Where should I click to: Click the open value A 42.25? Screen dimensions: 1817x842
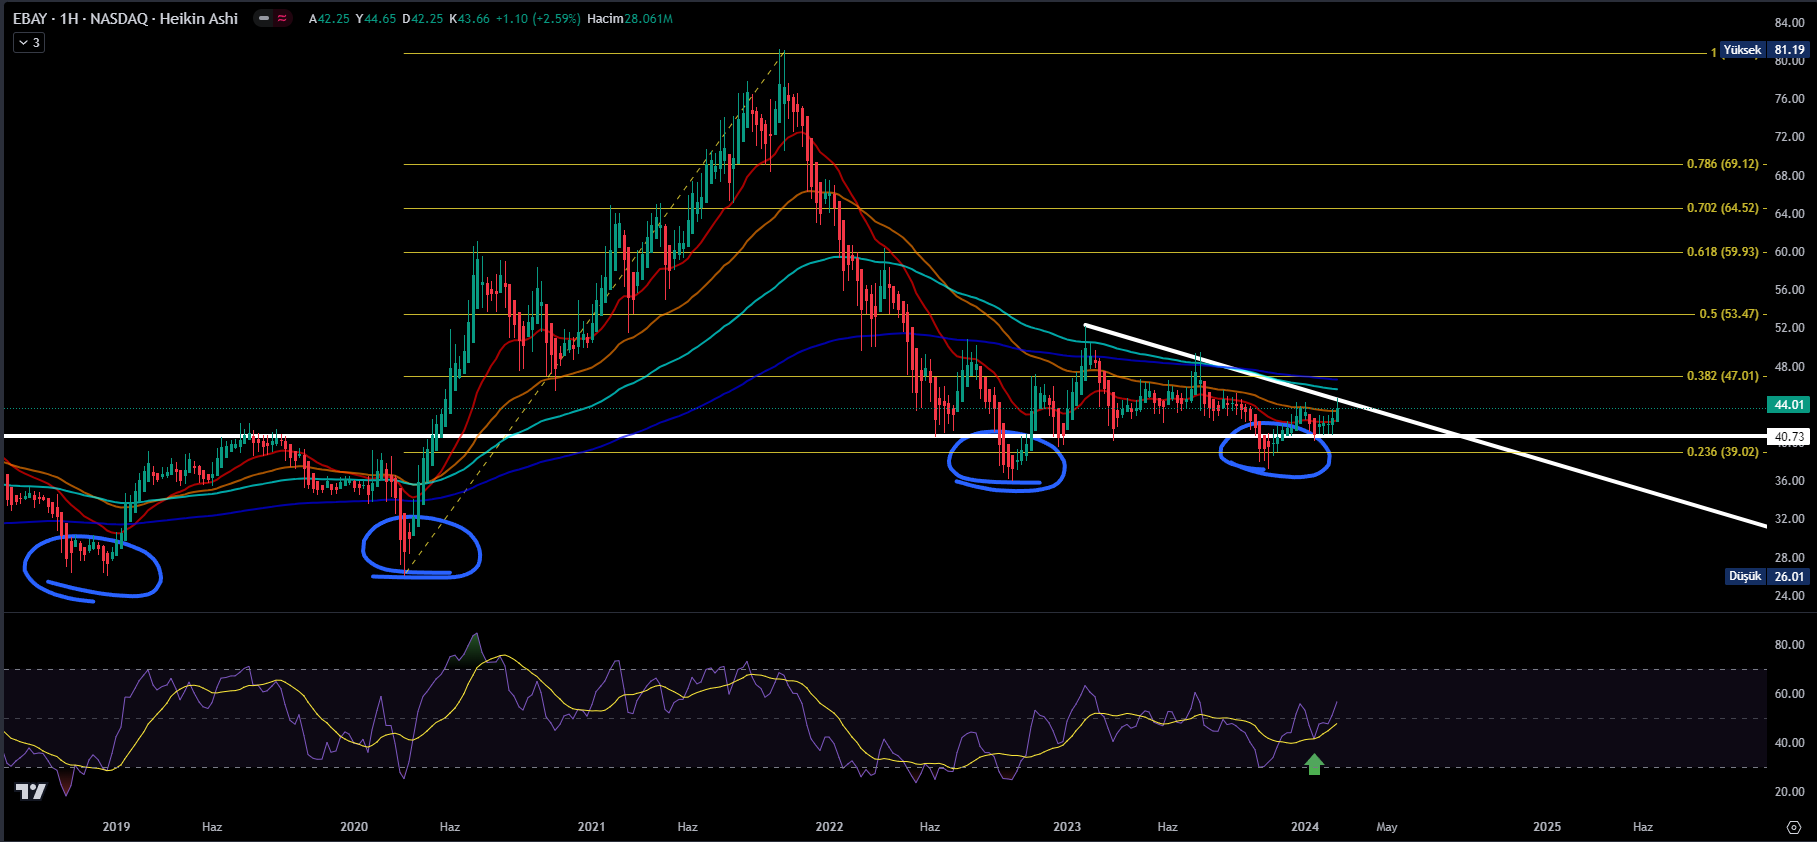pos(329,19)
